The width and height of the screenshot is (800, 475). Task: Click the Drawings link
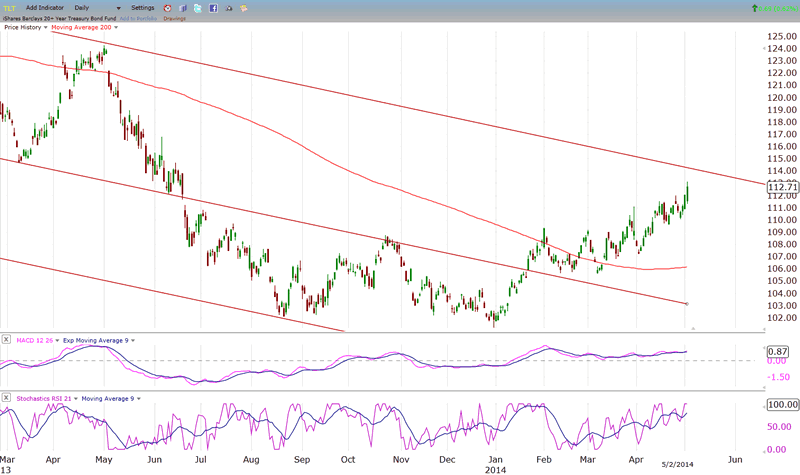175,19
